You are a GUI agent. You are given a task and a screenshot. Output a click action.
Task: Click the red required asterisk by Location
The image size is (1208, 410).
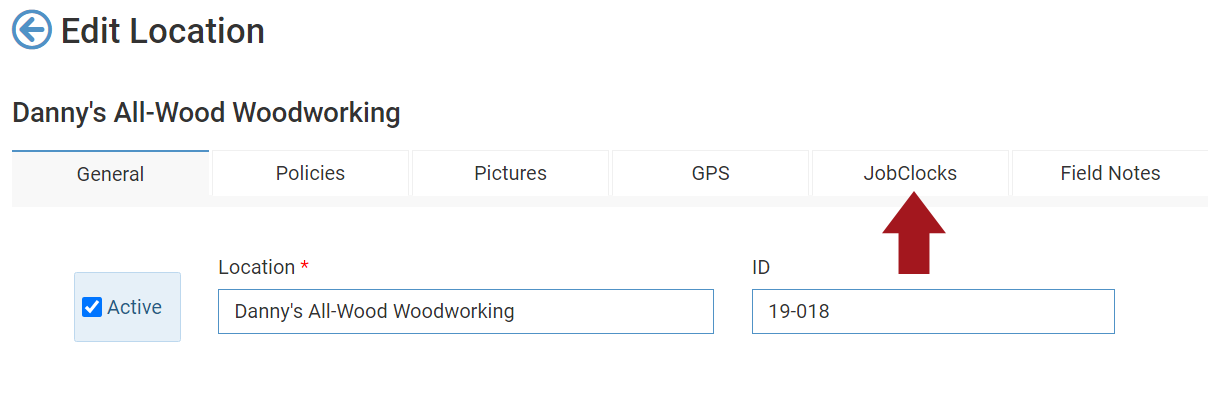tap(304, 266)
